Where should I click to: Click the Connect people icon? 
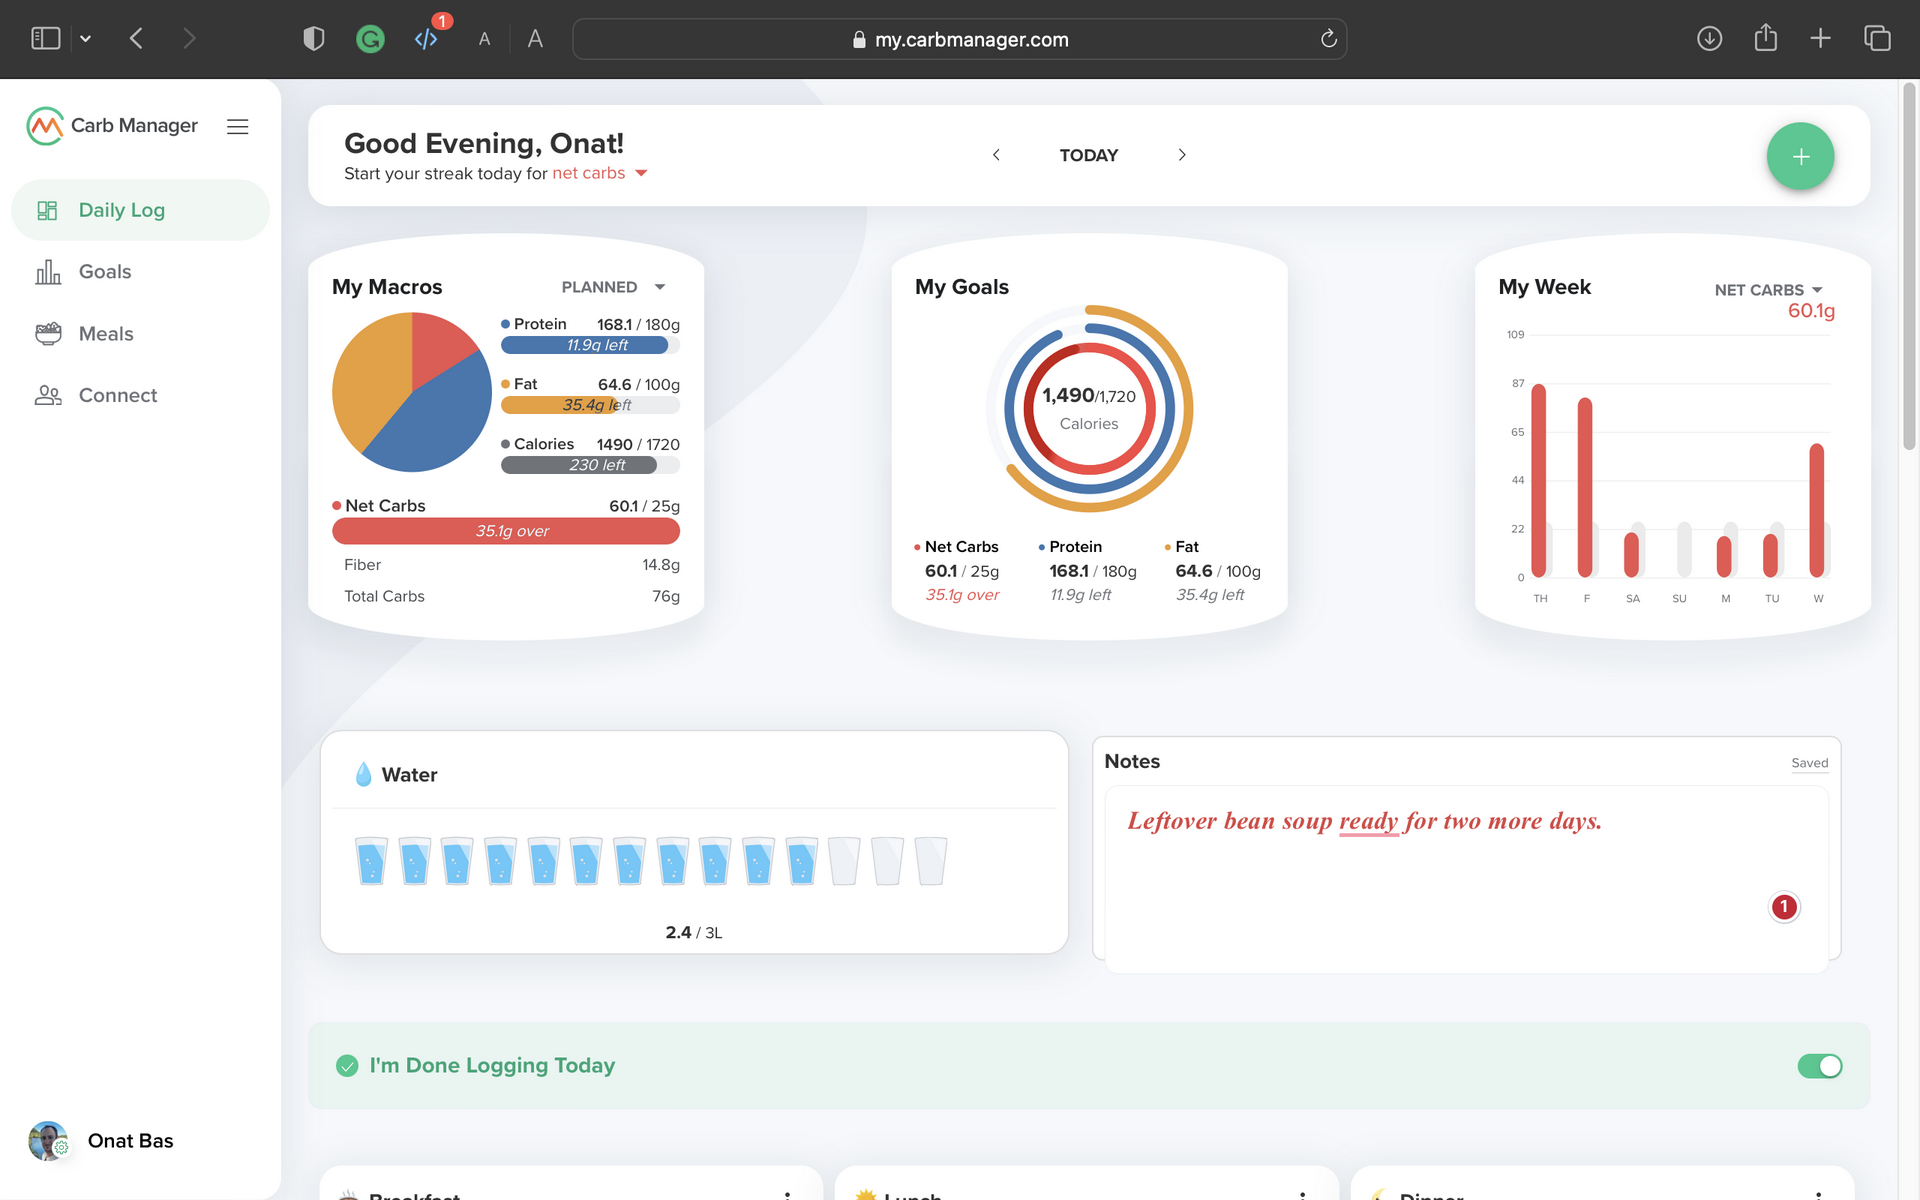tap(48, 395)
